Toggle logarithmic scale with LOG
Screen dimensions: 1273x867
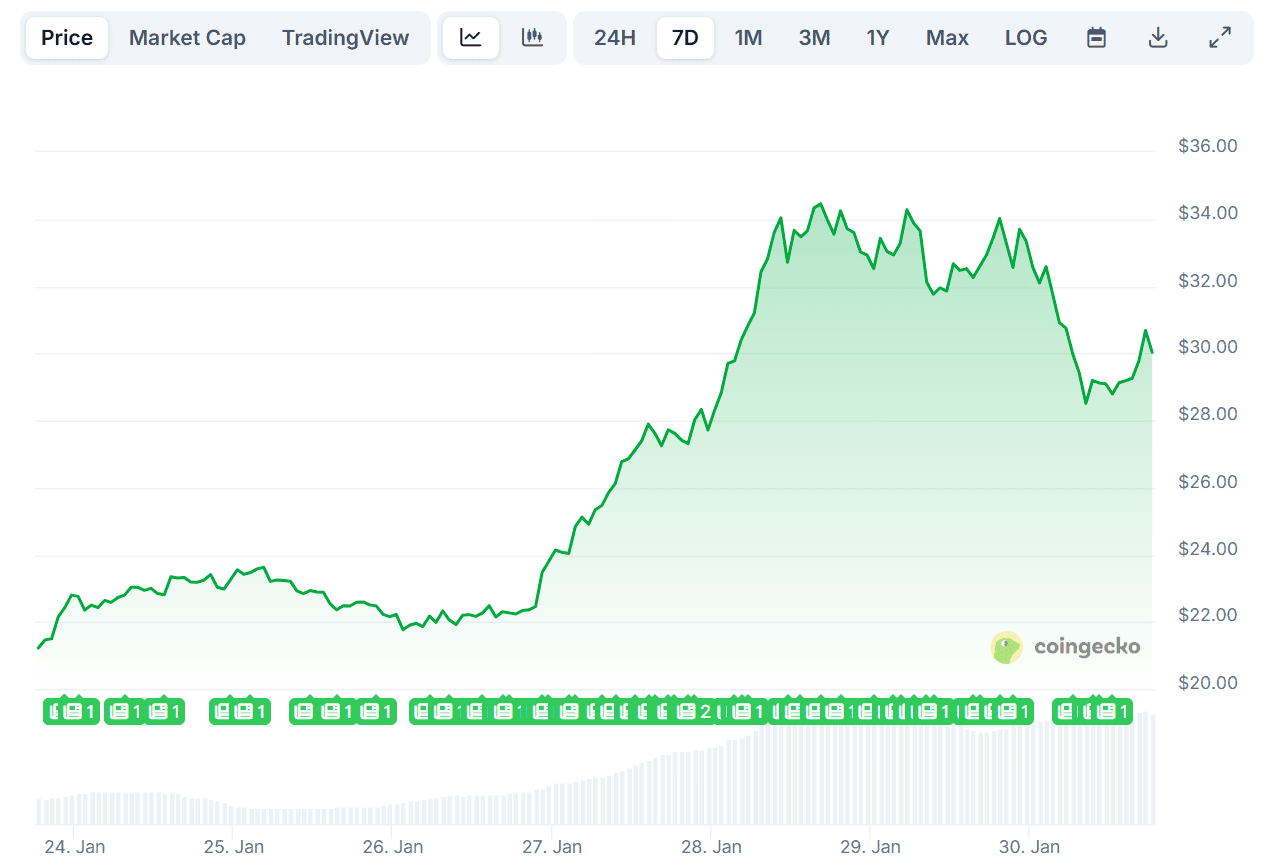click(x=1026, y=37)
